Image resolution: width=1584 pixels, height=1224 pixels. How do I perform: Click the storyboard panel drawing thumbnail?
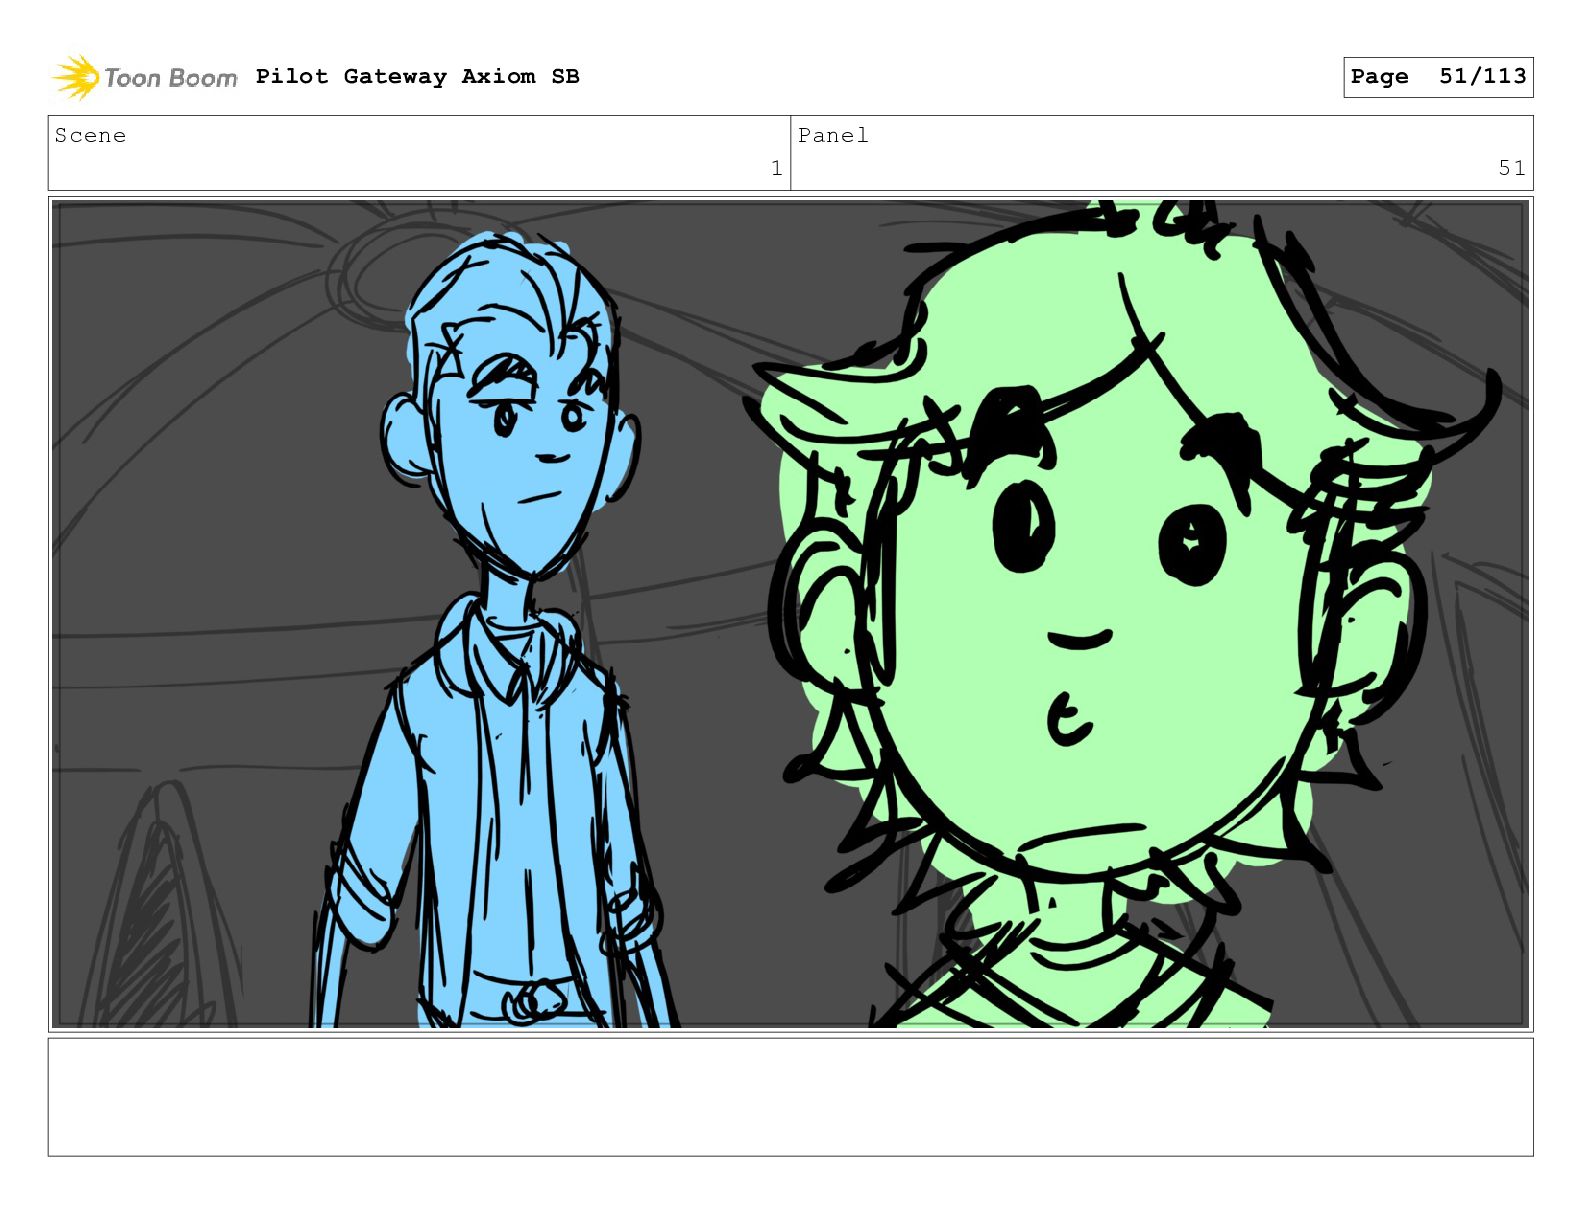point(790,614)
